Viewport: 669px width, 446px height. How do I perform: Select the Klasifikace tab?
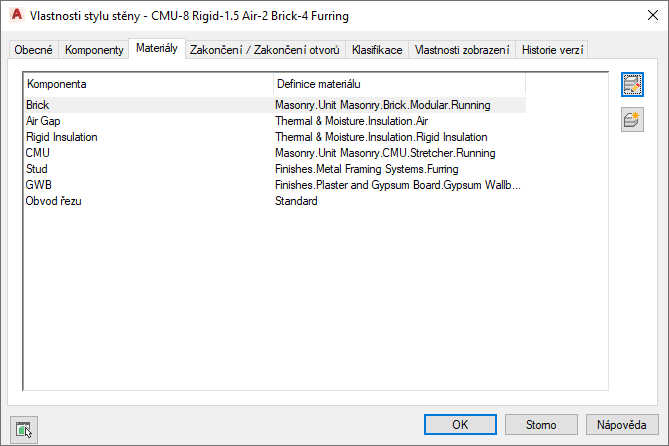coord(377,50)
